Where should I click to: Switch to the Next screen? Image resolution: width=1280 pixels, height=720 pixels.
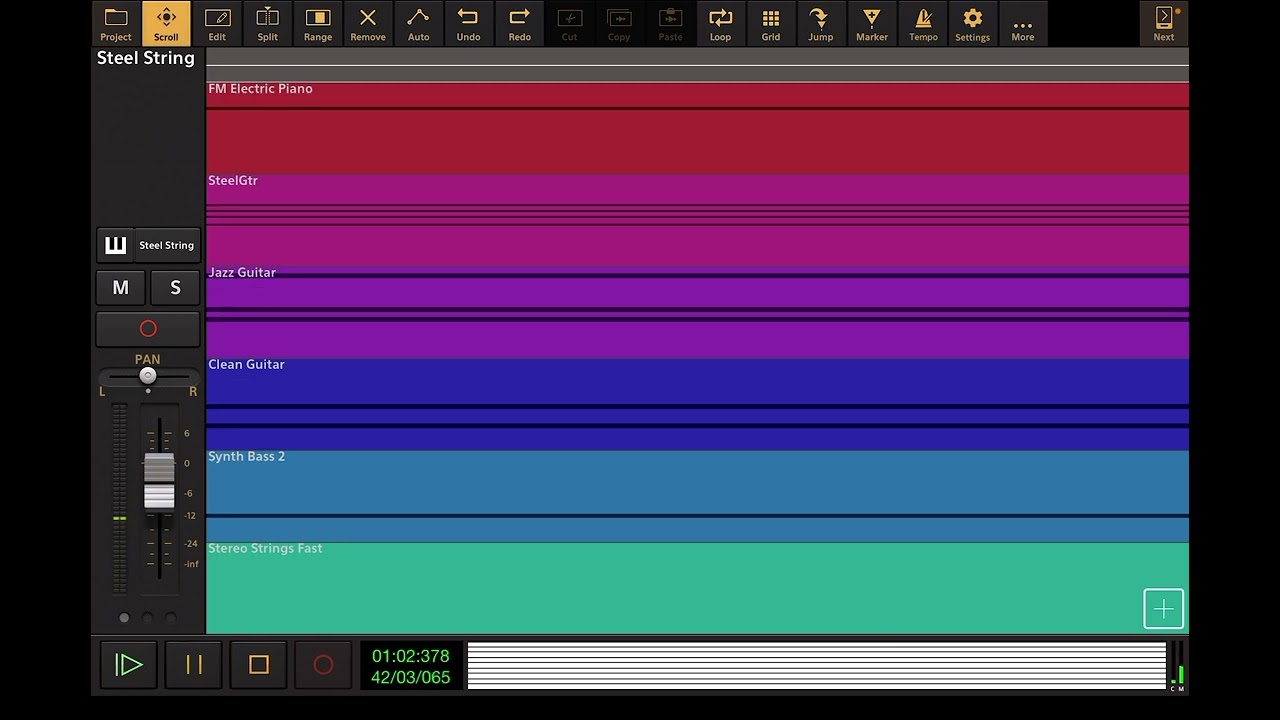click(1164, 24)
